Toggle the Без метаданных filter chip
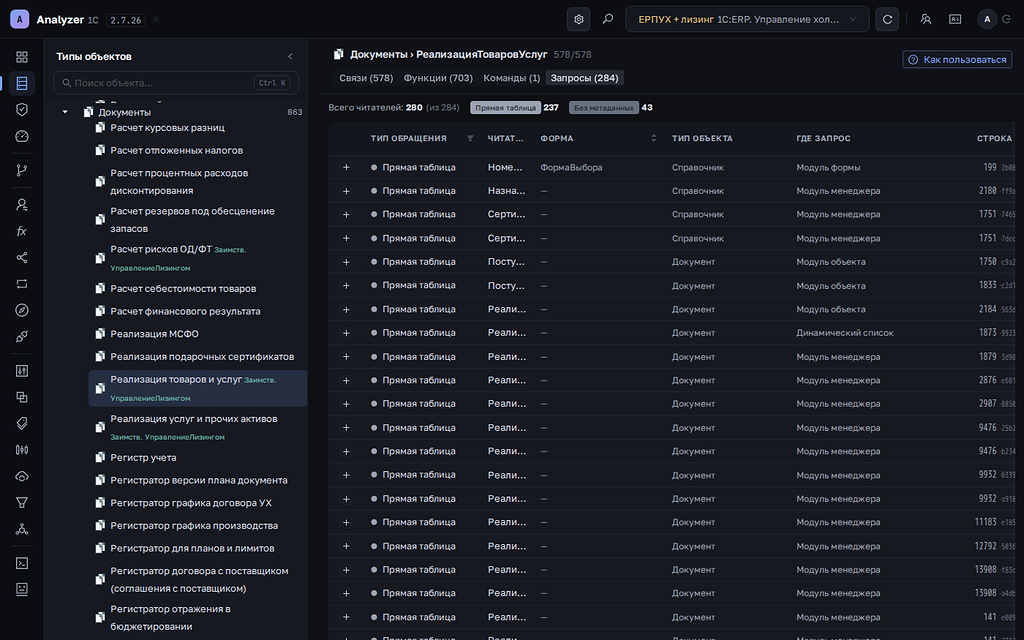This screenshot has height=640, width=1024. point(604,108)
